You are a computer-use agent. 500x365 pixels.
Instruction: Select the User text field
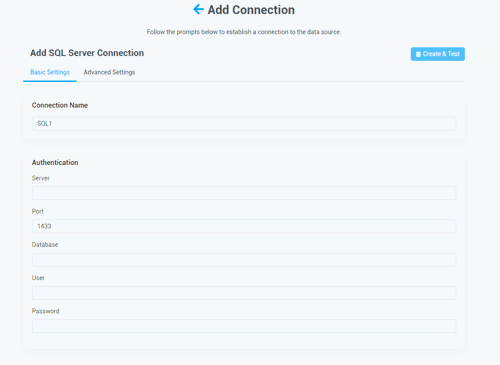click(244, 293)
